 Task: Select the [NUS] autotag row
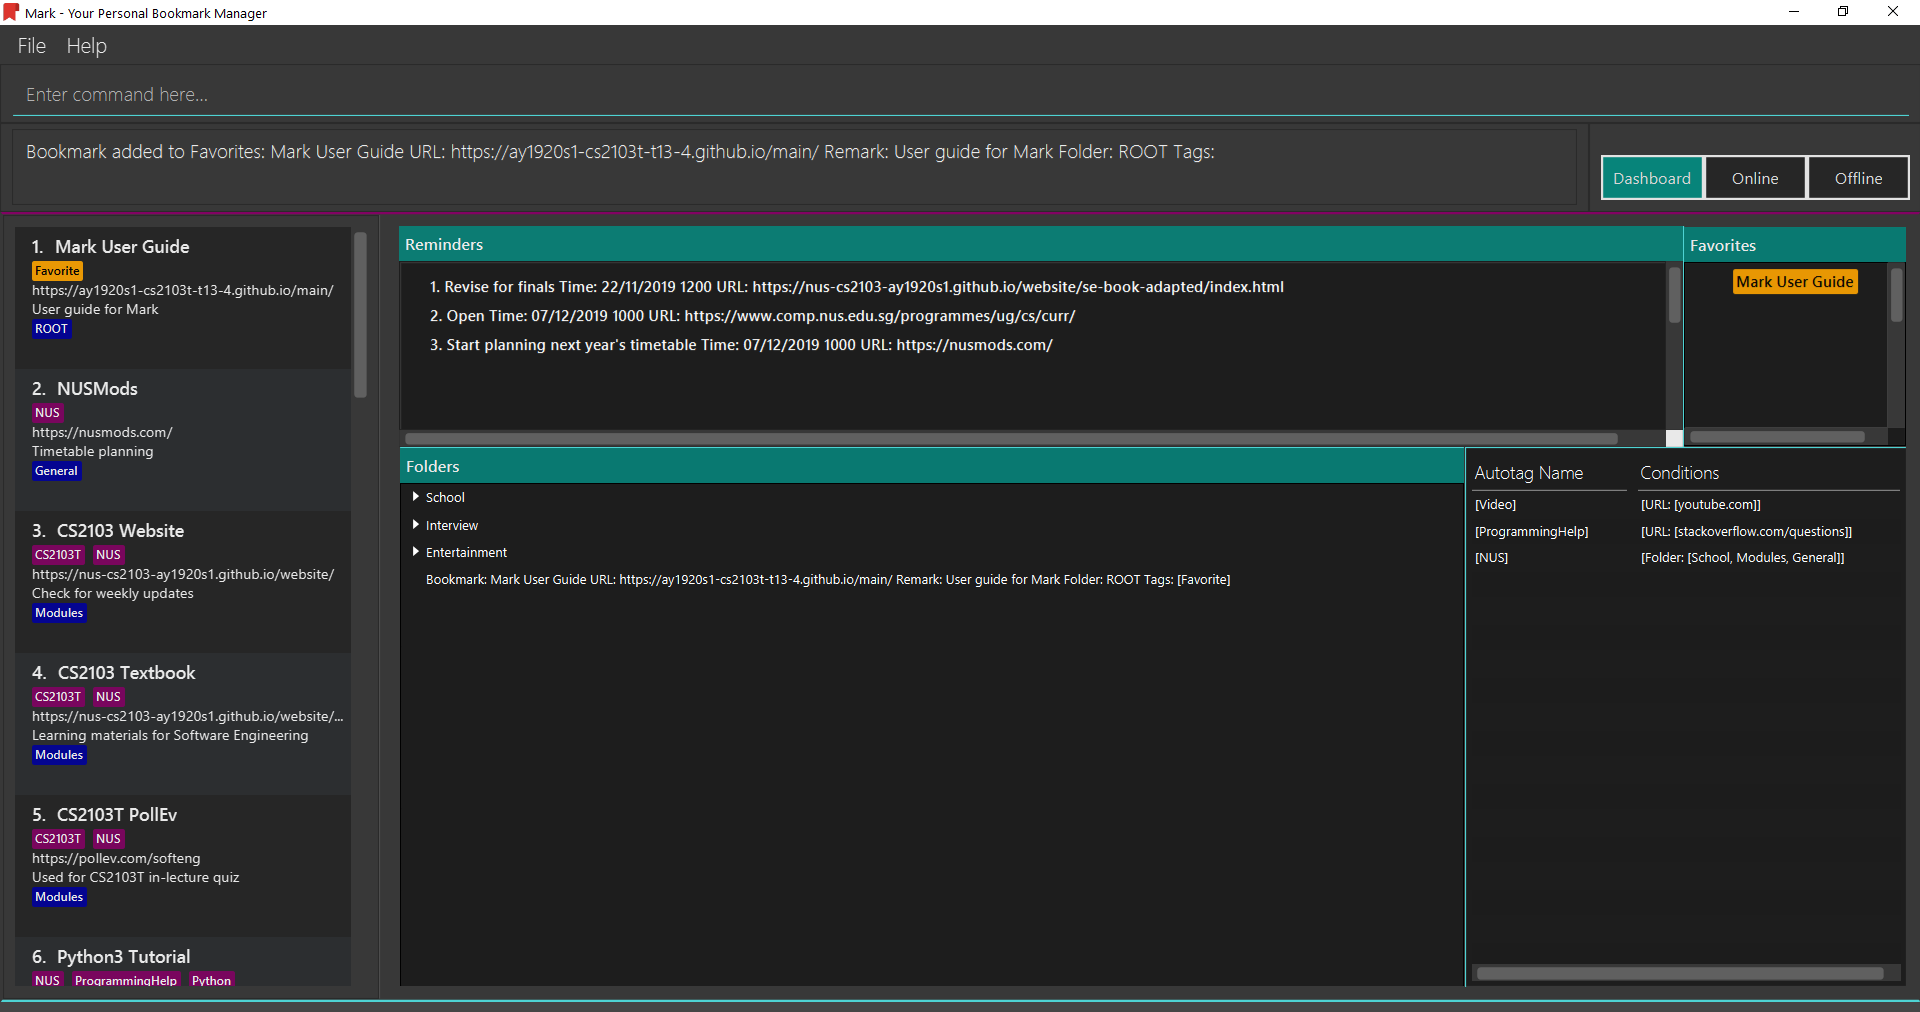1685,558
